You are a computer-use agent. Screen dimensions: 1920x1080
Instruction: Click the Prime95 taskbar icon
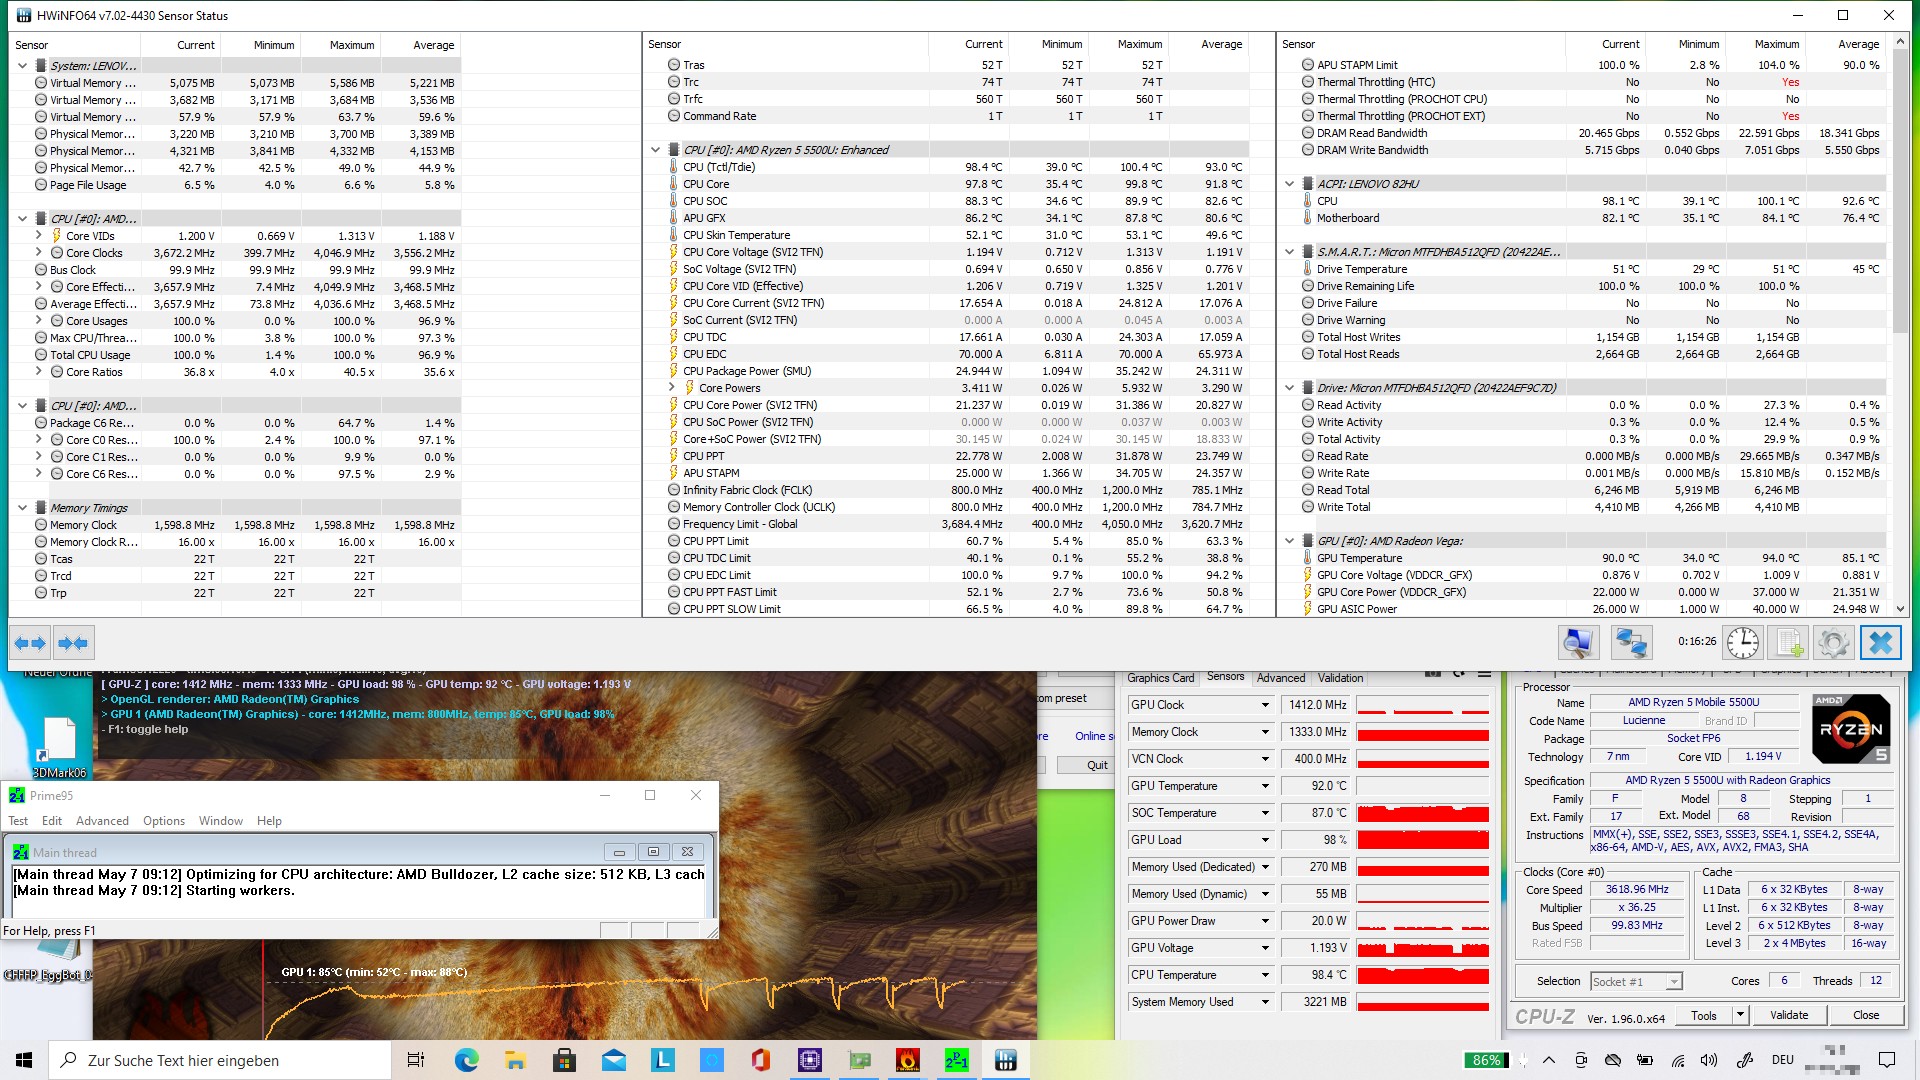point(956,1060)
